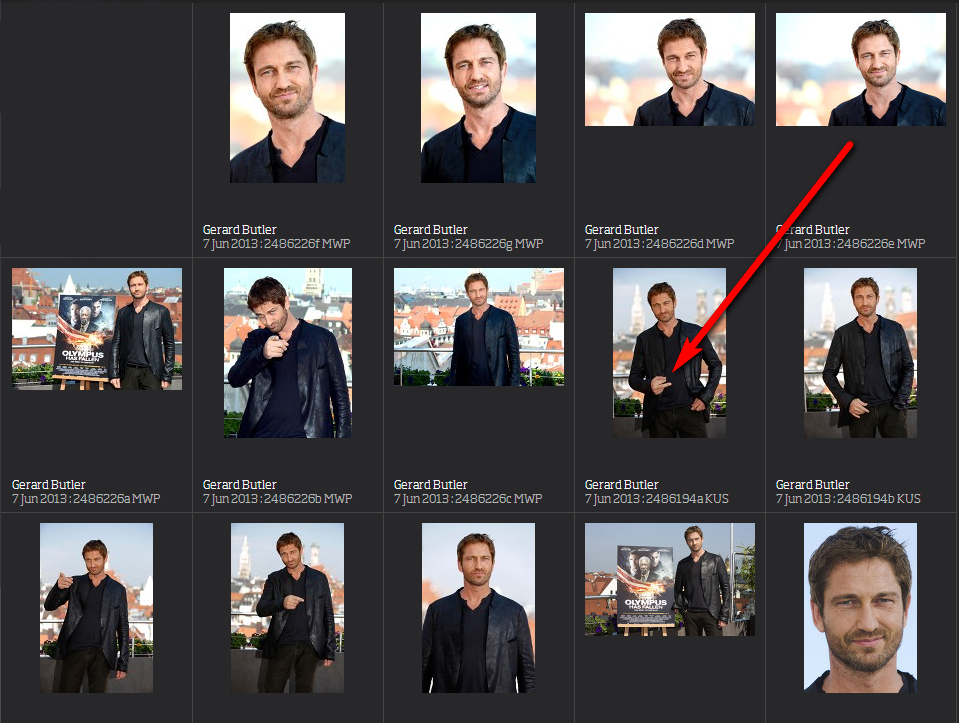The image size is (959, 723).
Task: Click the caption text 7 Jun 2013 : 2486226b MWP
Action: pyautogui.click(x=277, y=499)
